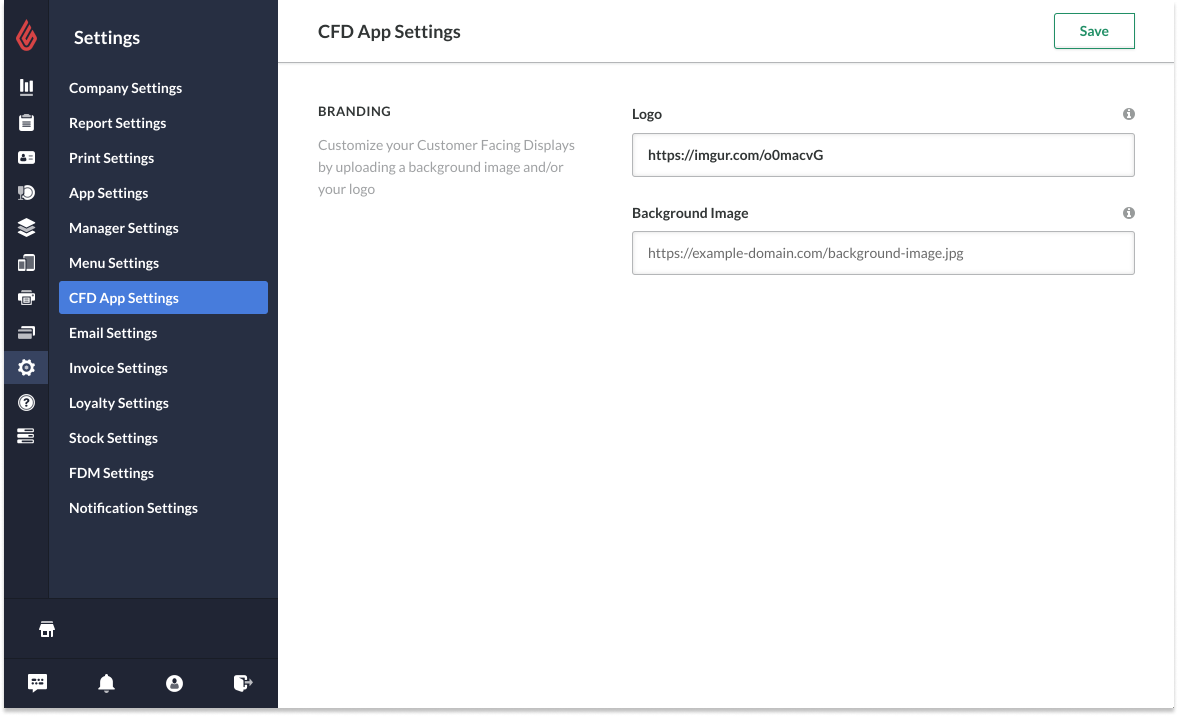Open the help question mark icon
The image size is (1178, 716).
point(26,403)
